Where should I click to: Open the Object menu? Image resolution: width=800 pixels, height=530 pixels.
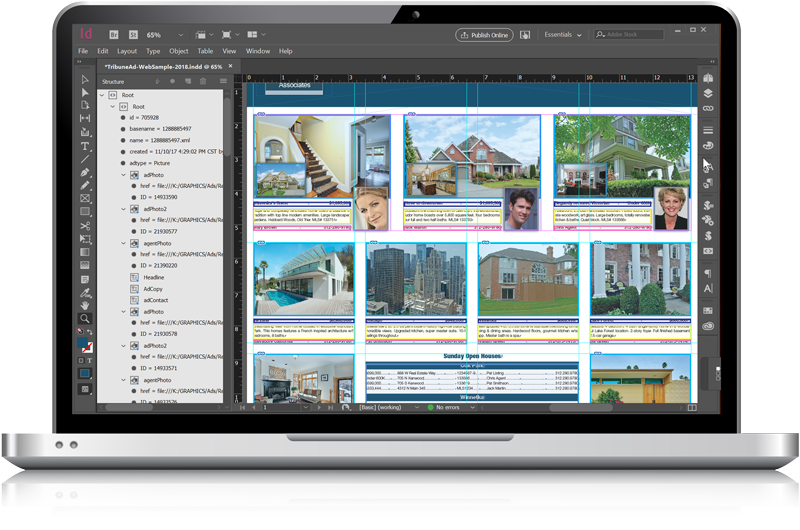[179, 51]
